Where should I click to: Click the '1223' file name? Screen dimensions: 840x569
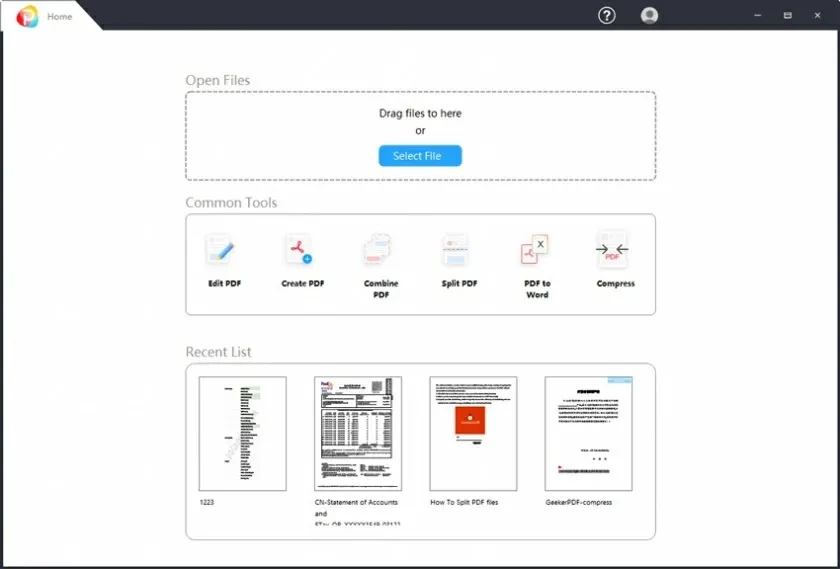207,502
